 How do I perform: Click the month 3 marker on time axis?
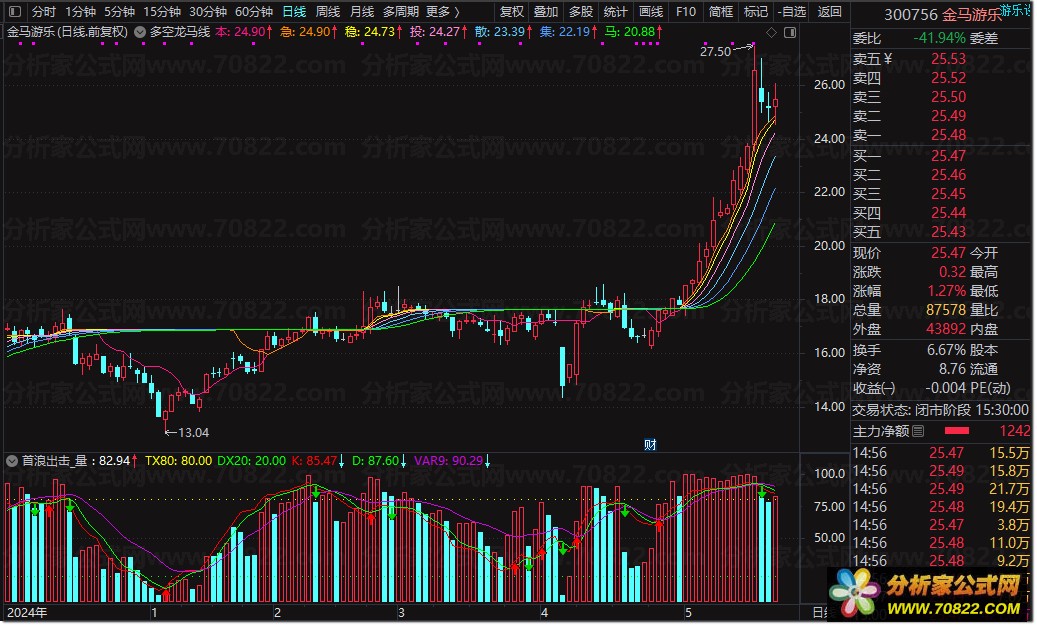point(401,613)
